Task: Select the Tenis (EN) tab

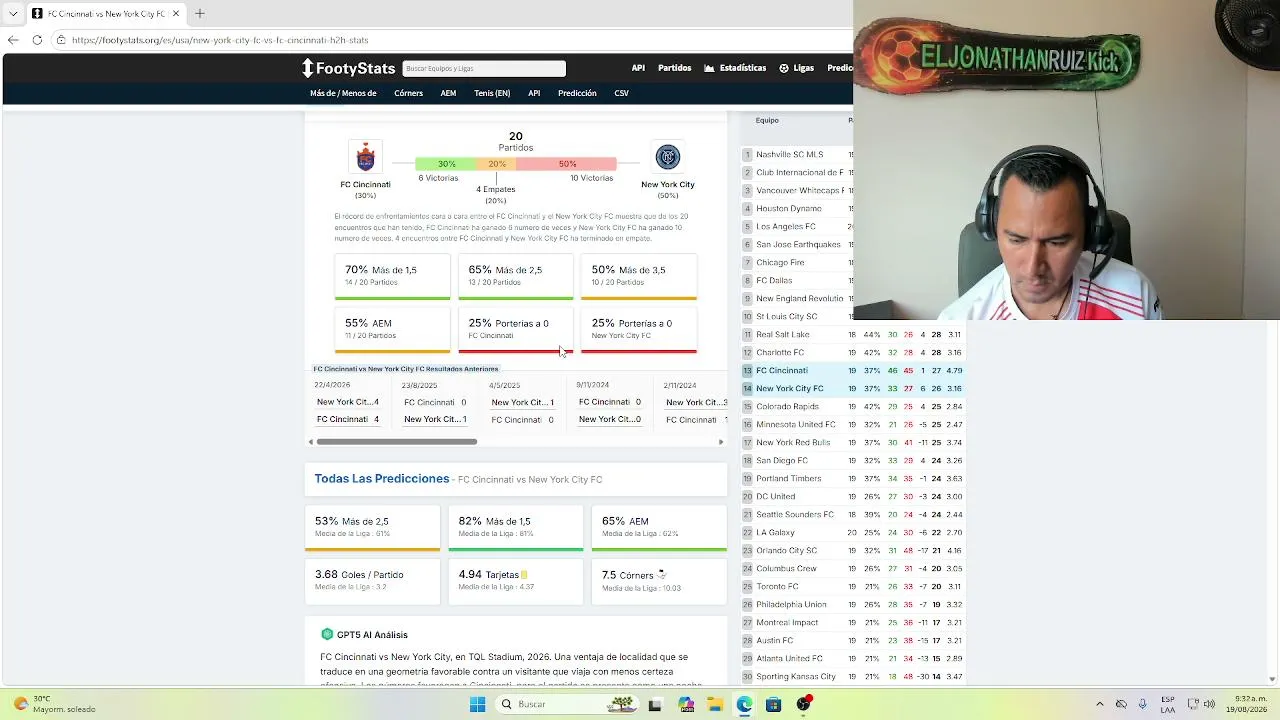Action: pyautogui.click(x=492, y=93)
